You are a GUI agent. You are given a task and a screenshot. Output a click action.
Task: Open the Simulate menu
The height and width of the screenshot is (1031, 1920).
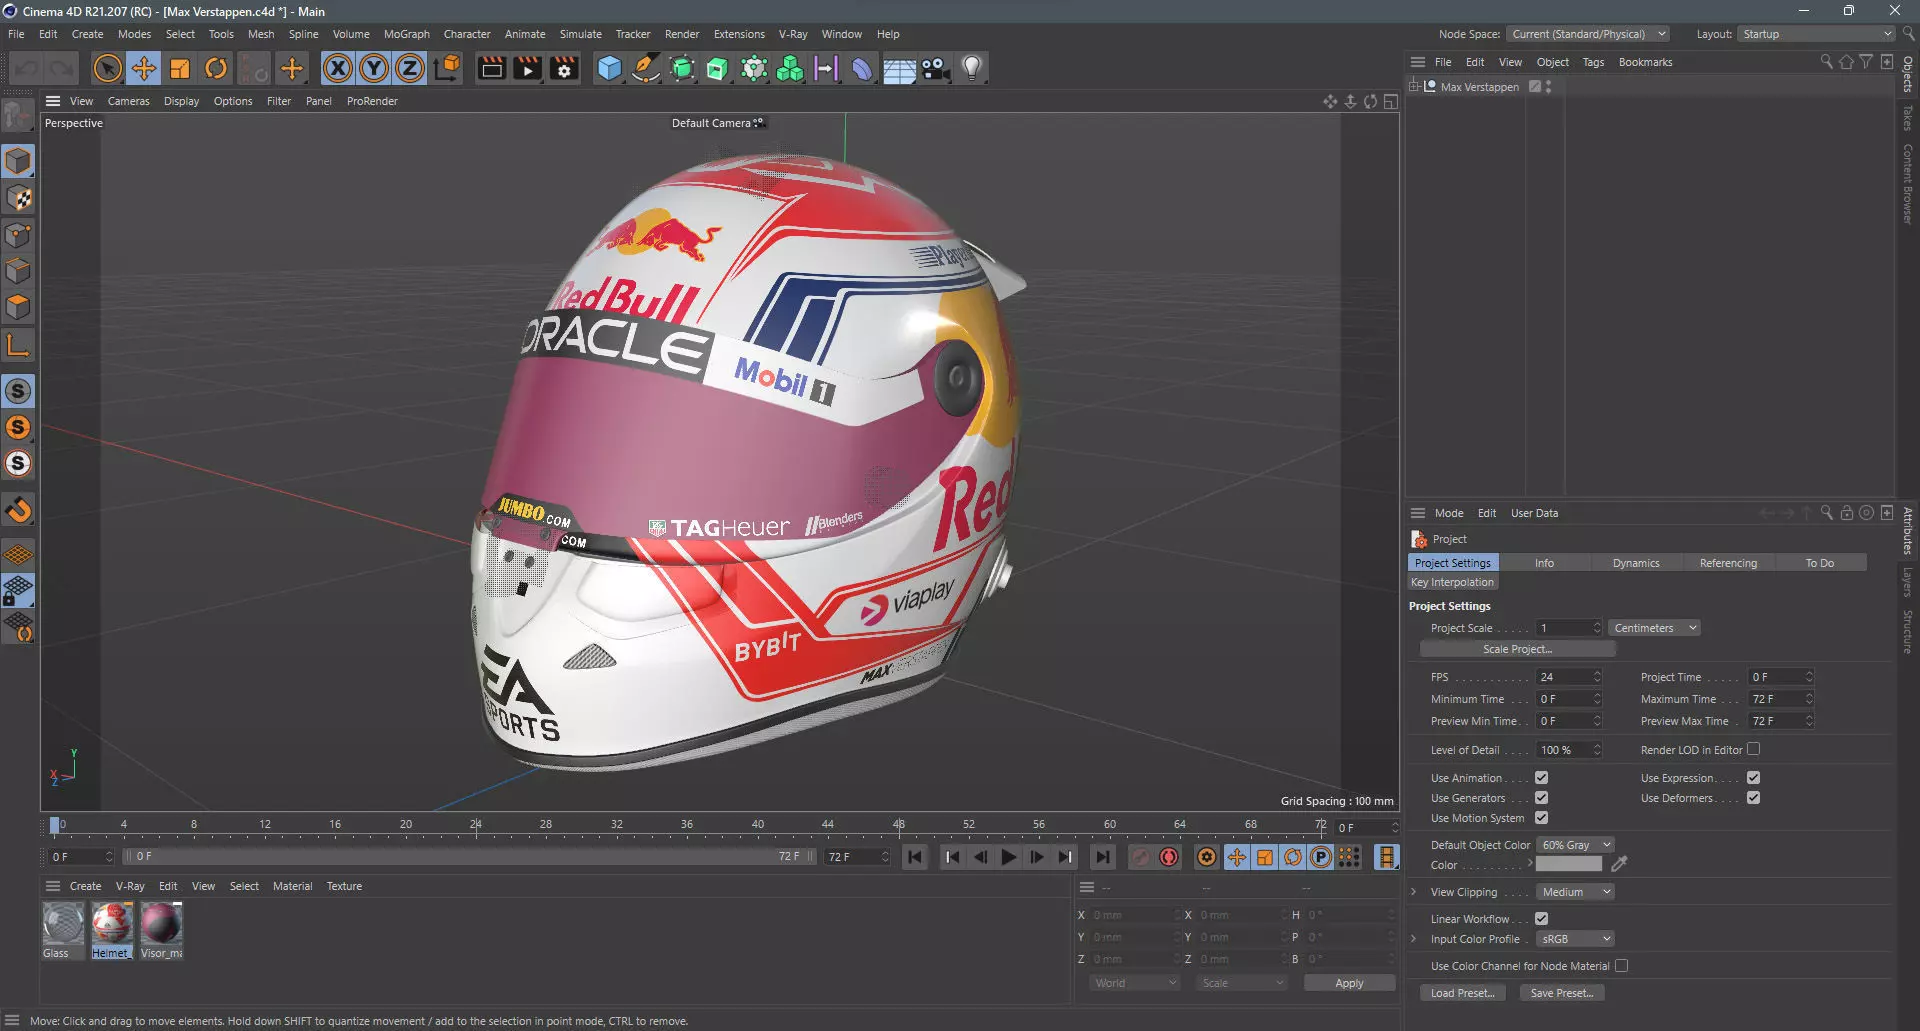pyautogui.click(x=580, y=34)
